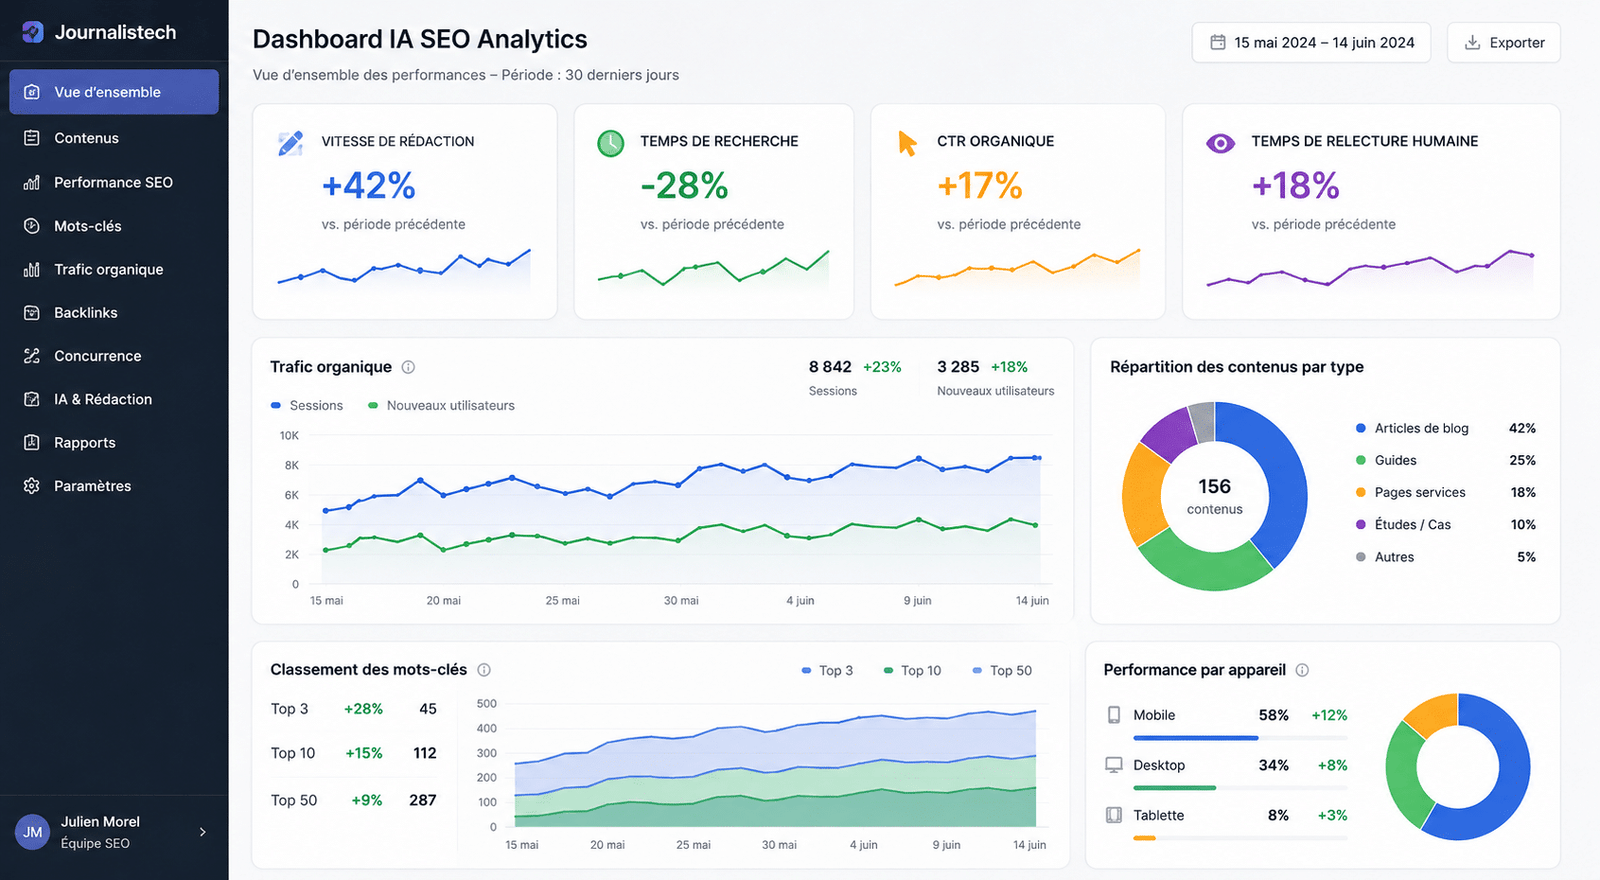Click the eye icon on Temps de relecture humaine

(x=1220, y=143)
